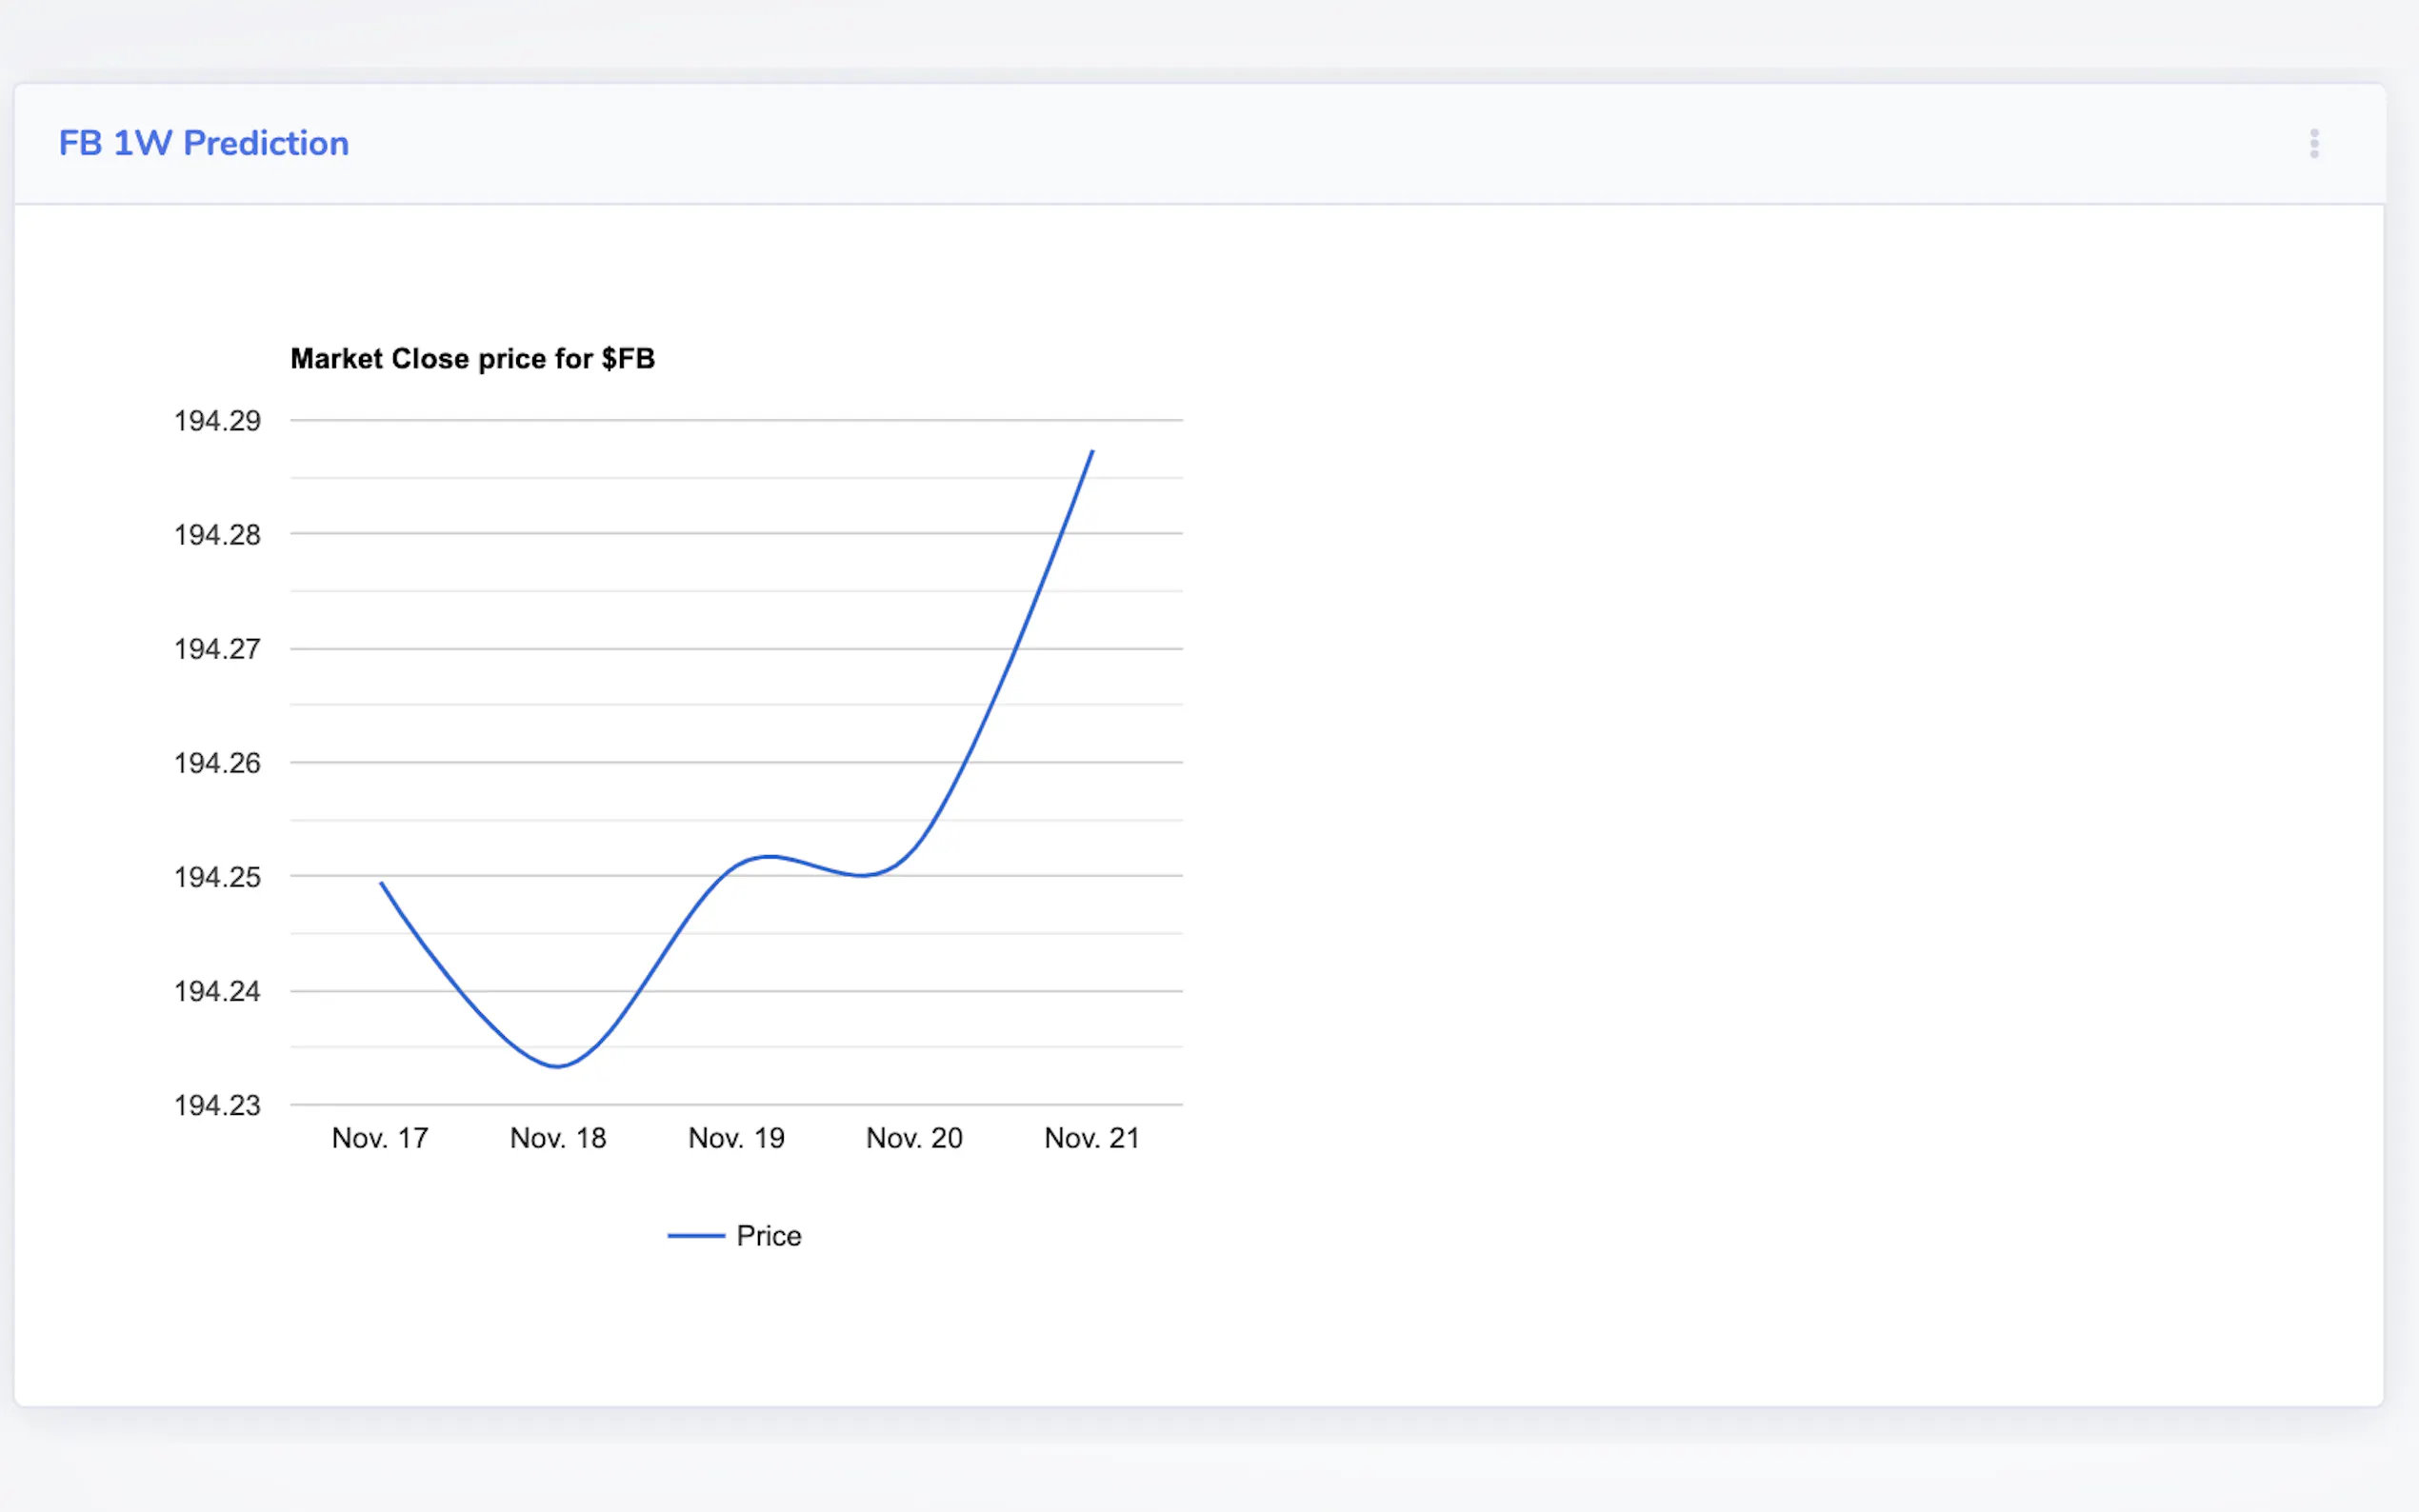This screenshot has width=2419, height=1512.
Task: Click the 194.23 y-axis label
Action: pos(217,1105)
